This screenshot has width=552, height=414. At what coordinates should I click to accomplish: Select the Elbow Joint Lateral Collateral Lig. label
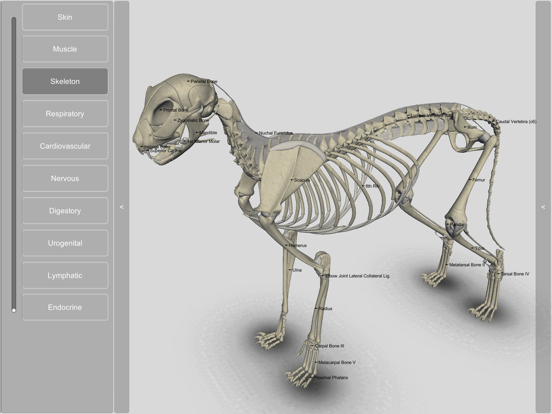click(x=357, y=276)
